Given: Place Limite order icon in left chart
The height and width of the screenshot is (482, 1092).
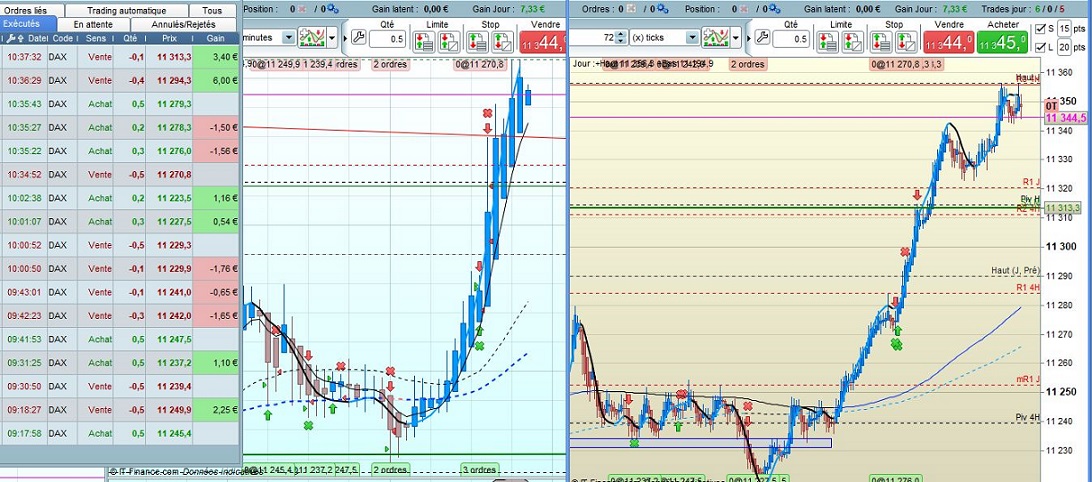Looking at the screenshot, I should point(424,41).
